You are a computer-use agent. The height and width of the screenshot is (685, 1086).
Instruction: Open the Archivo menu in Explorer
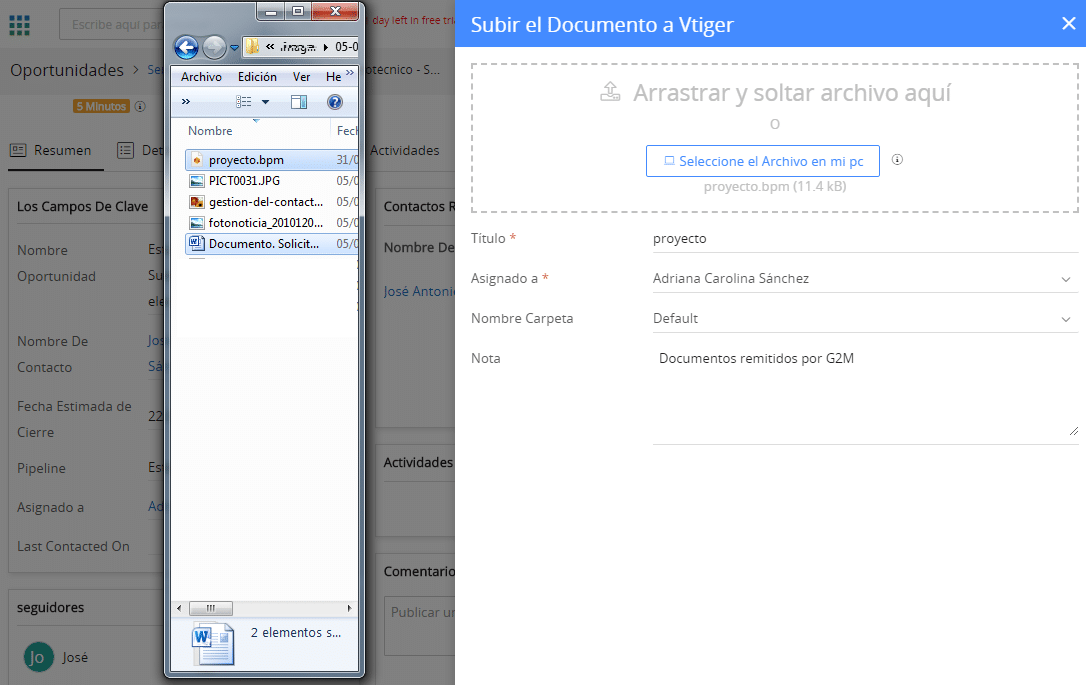pyautogui.click(x=201, y=77)
